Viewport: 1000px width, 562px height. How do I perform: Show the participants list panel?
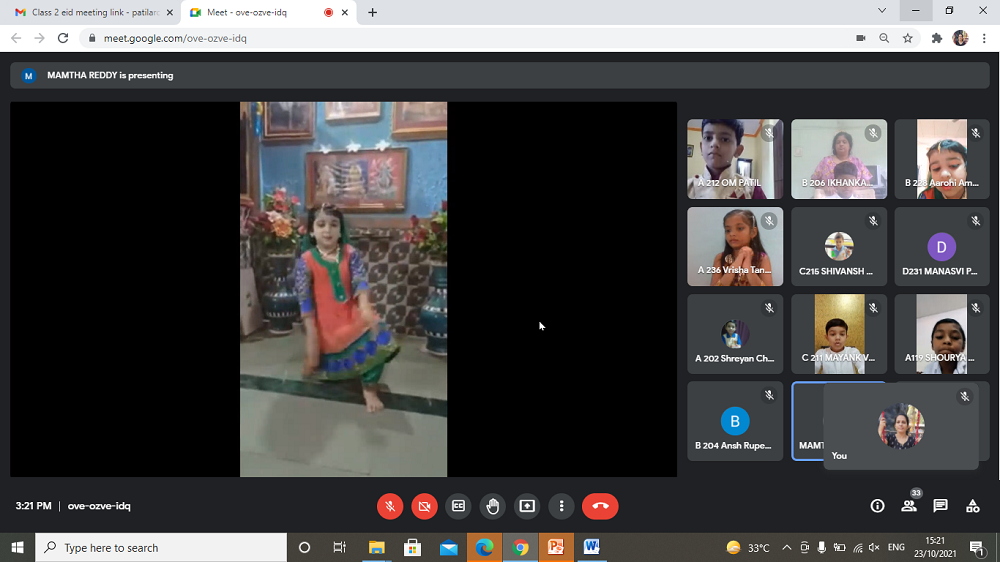tap(909, 506)
